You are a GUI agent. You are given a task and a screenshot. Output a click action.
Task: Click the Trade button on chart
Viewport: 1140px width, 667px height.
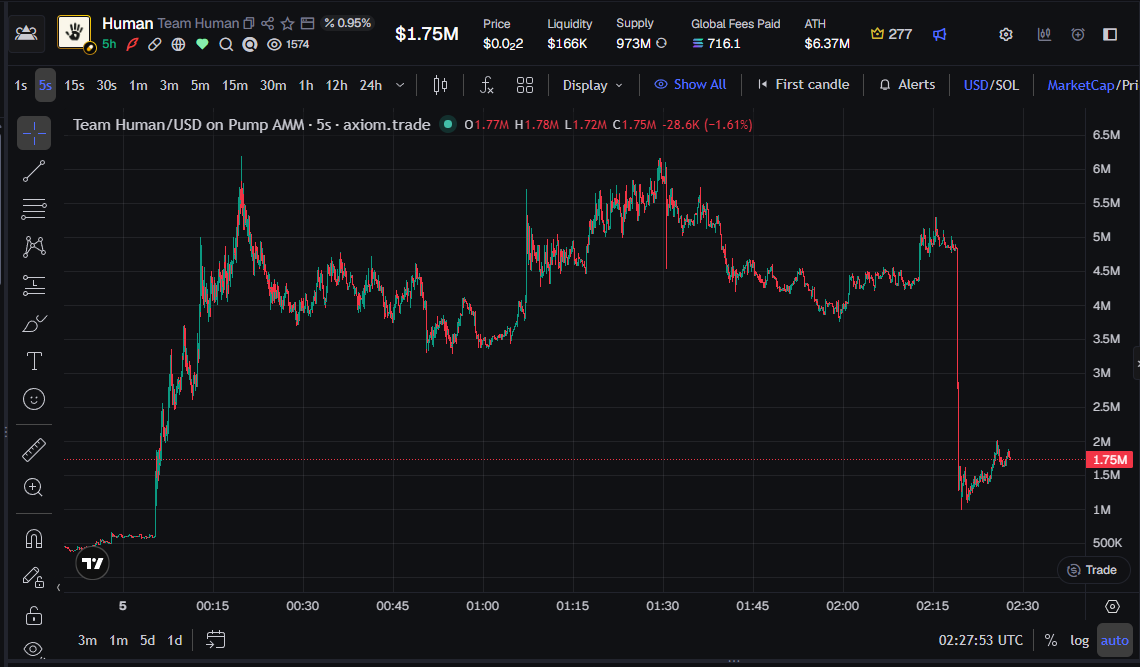[1092, 570]
